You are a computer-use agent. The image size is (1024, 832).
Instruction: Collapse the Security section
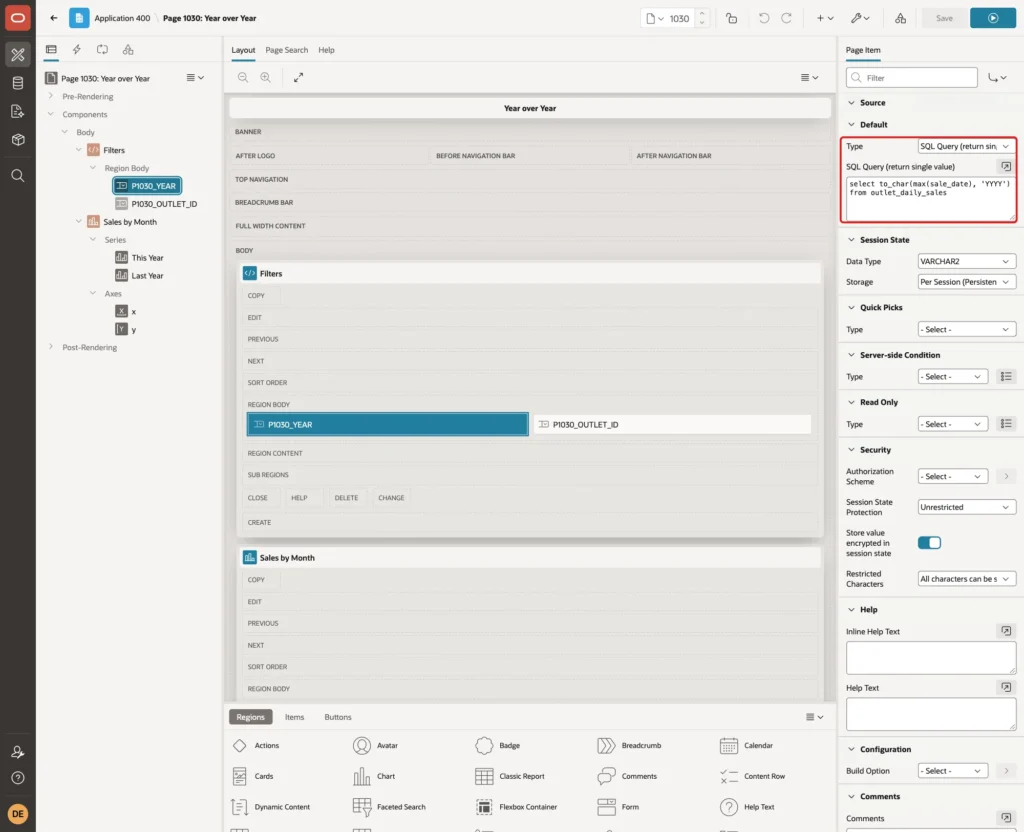851,450
